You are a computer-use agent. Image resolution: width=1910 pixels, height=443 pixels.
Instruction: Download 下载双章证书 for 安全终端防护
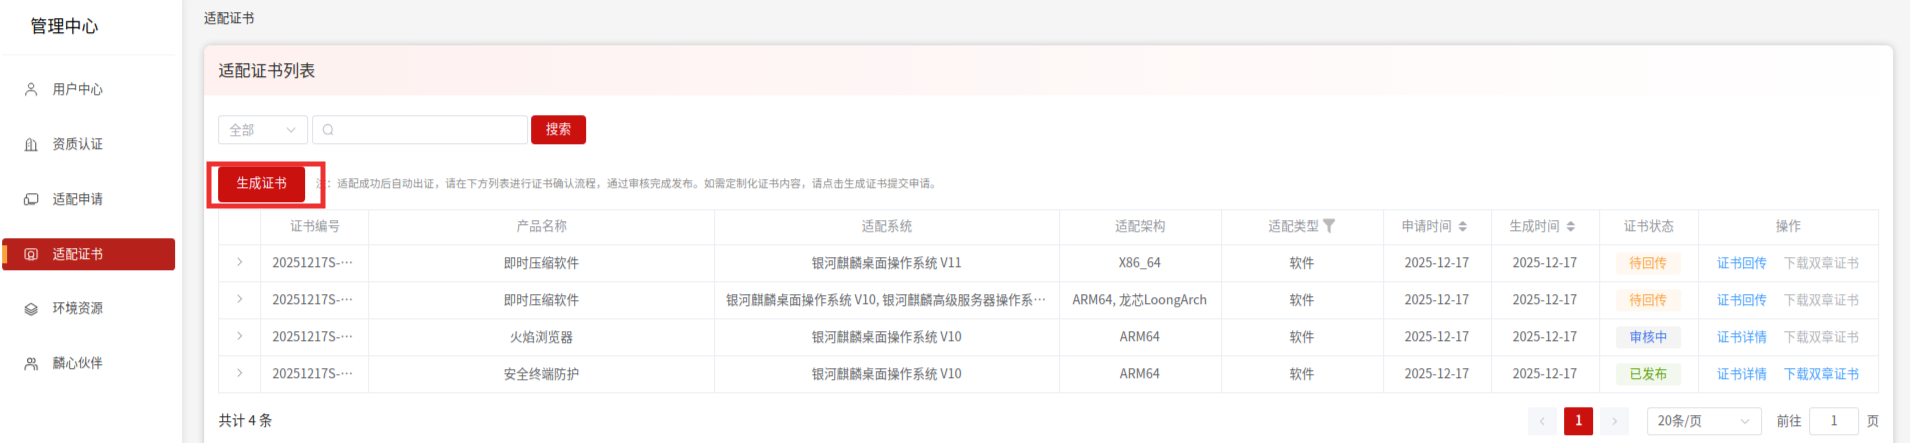[1821, 374]
